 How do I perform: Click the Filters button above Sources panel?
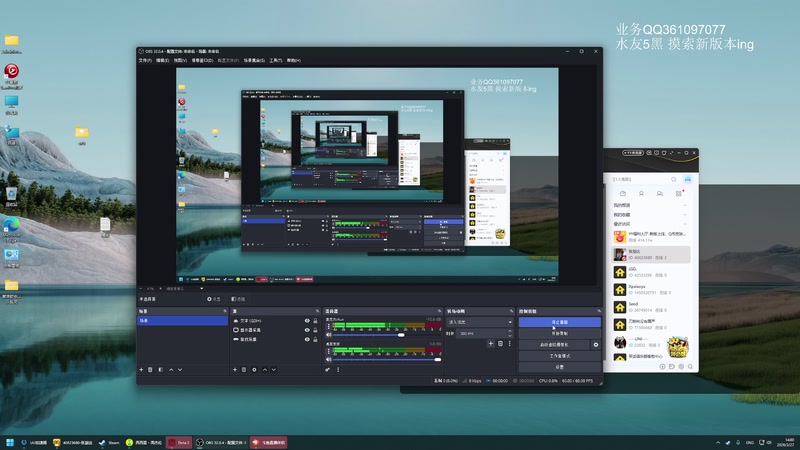click(x=238, y=299)
